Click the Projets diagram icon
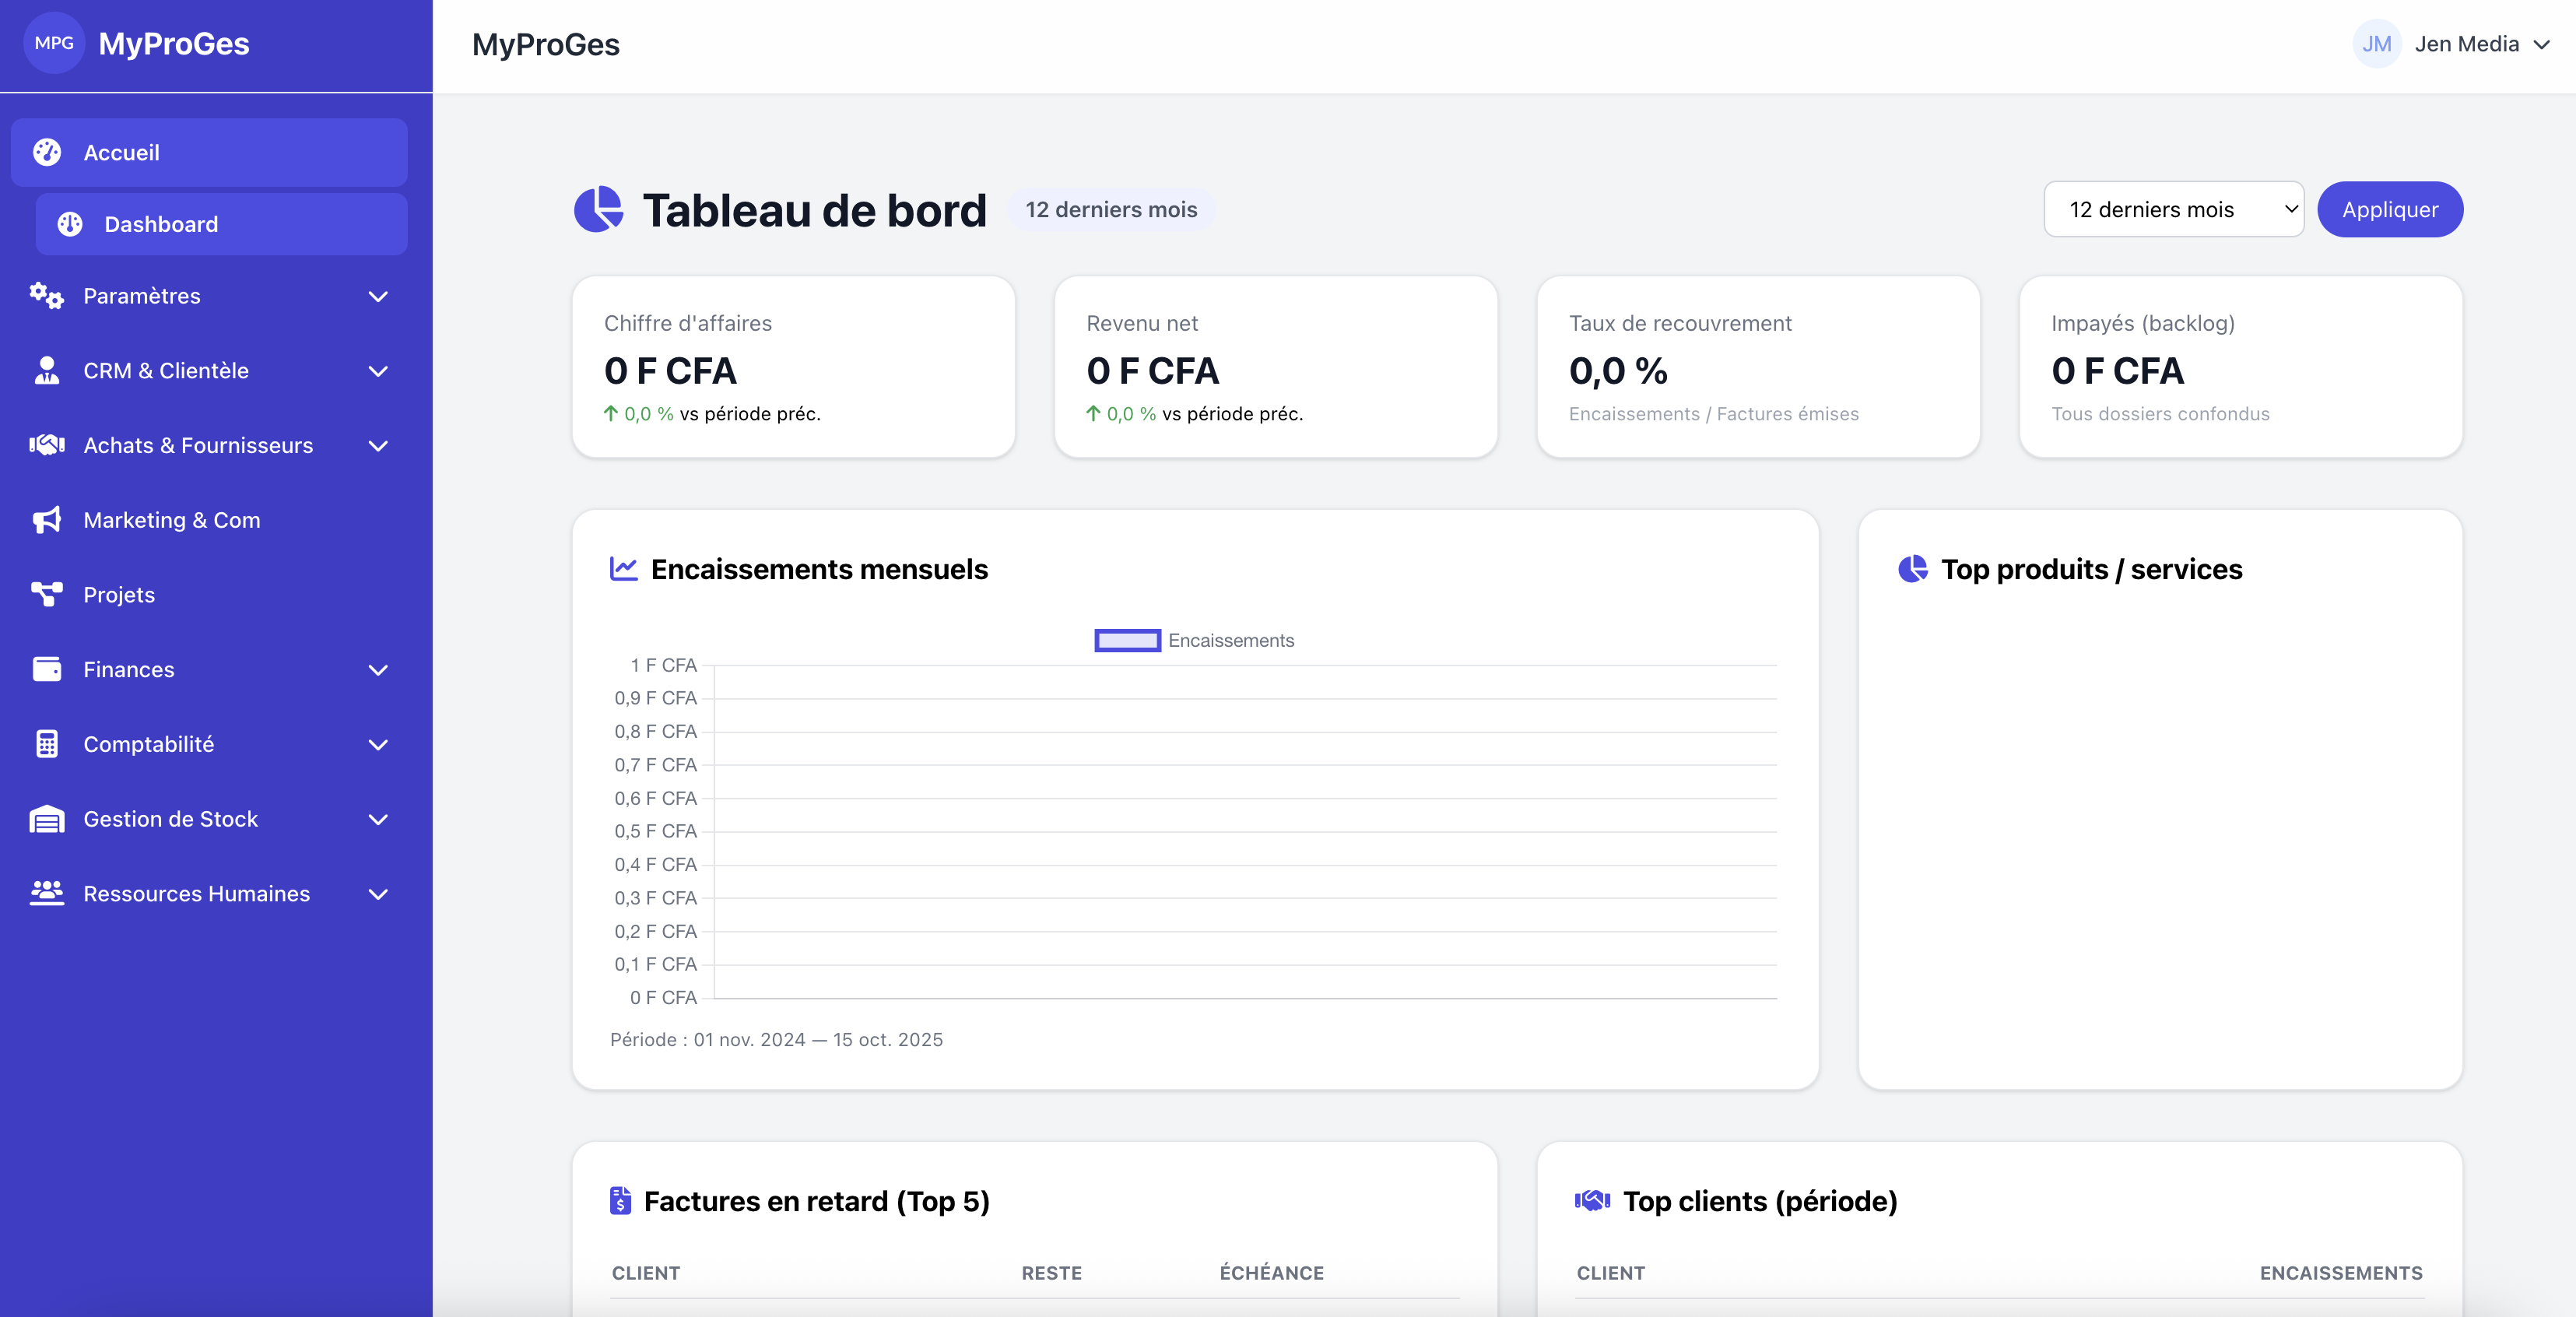This screenshot has height=1317, width=2576. [x=46, y=594]
